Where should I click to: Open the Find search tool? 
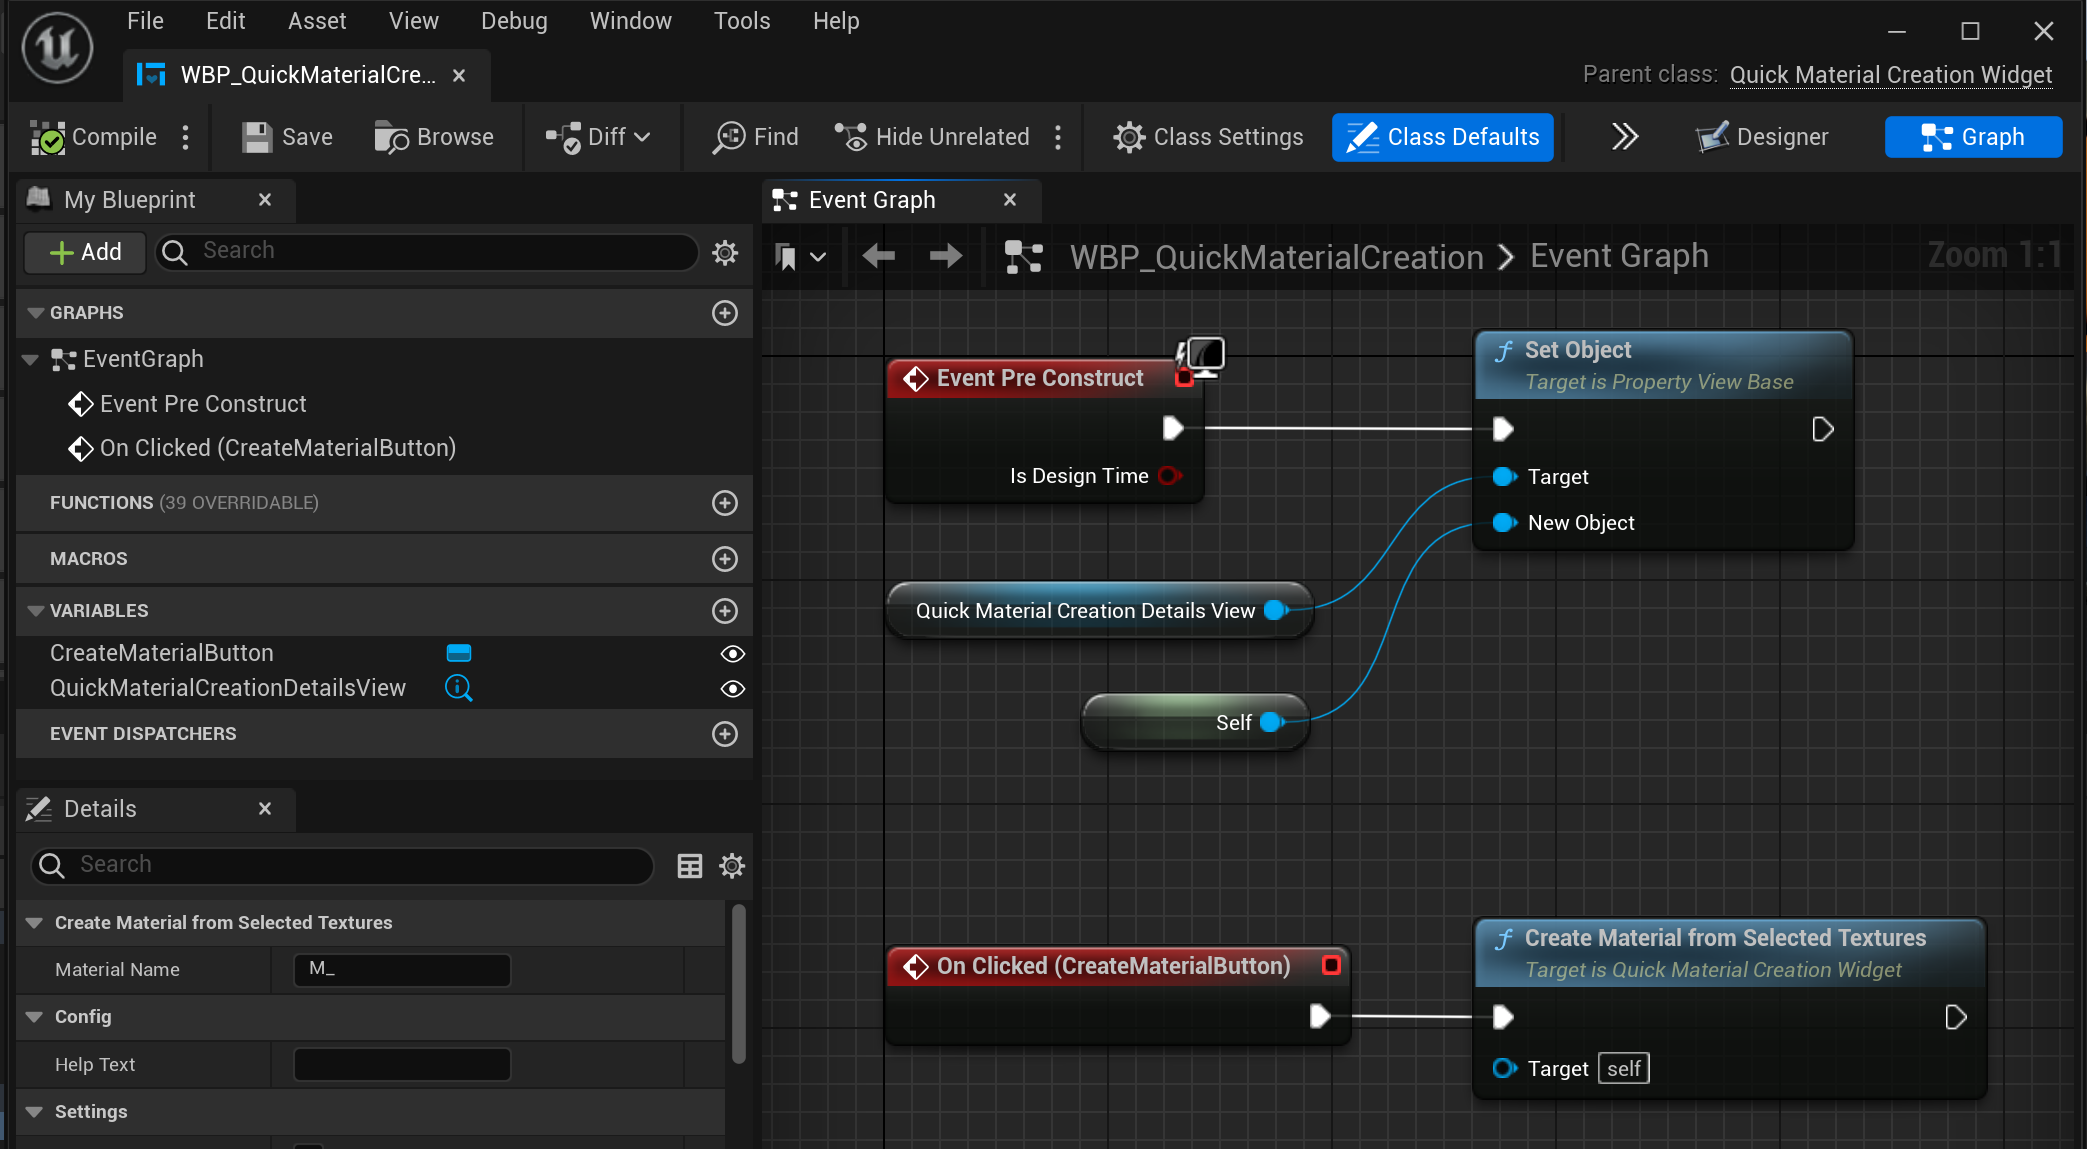755,137
